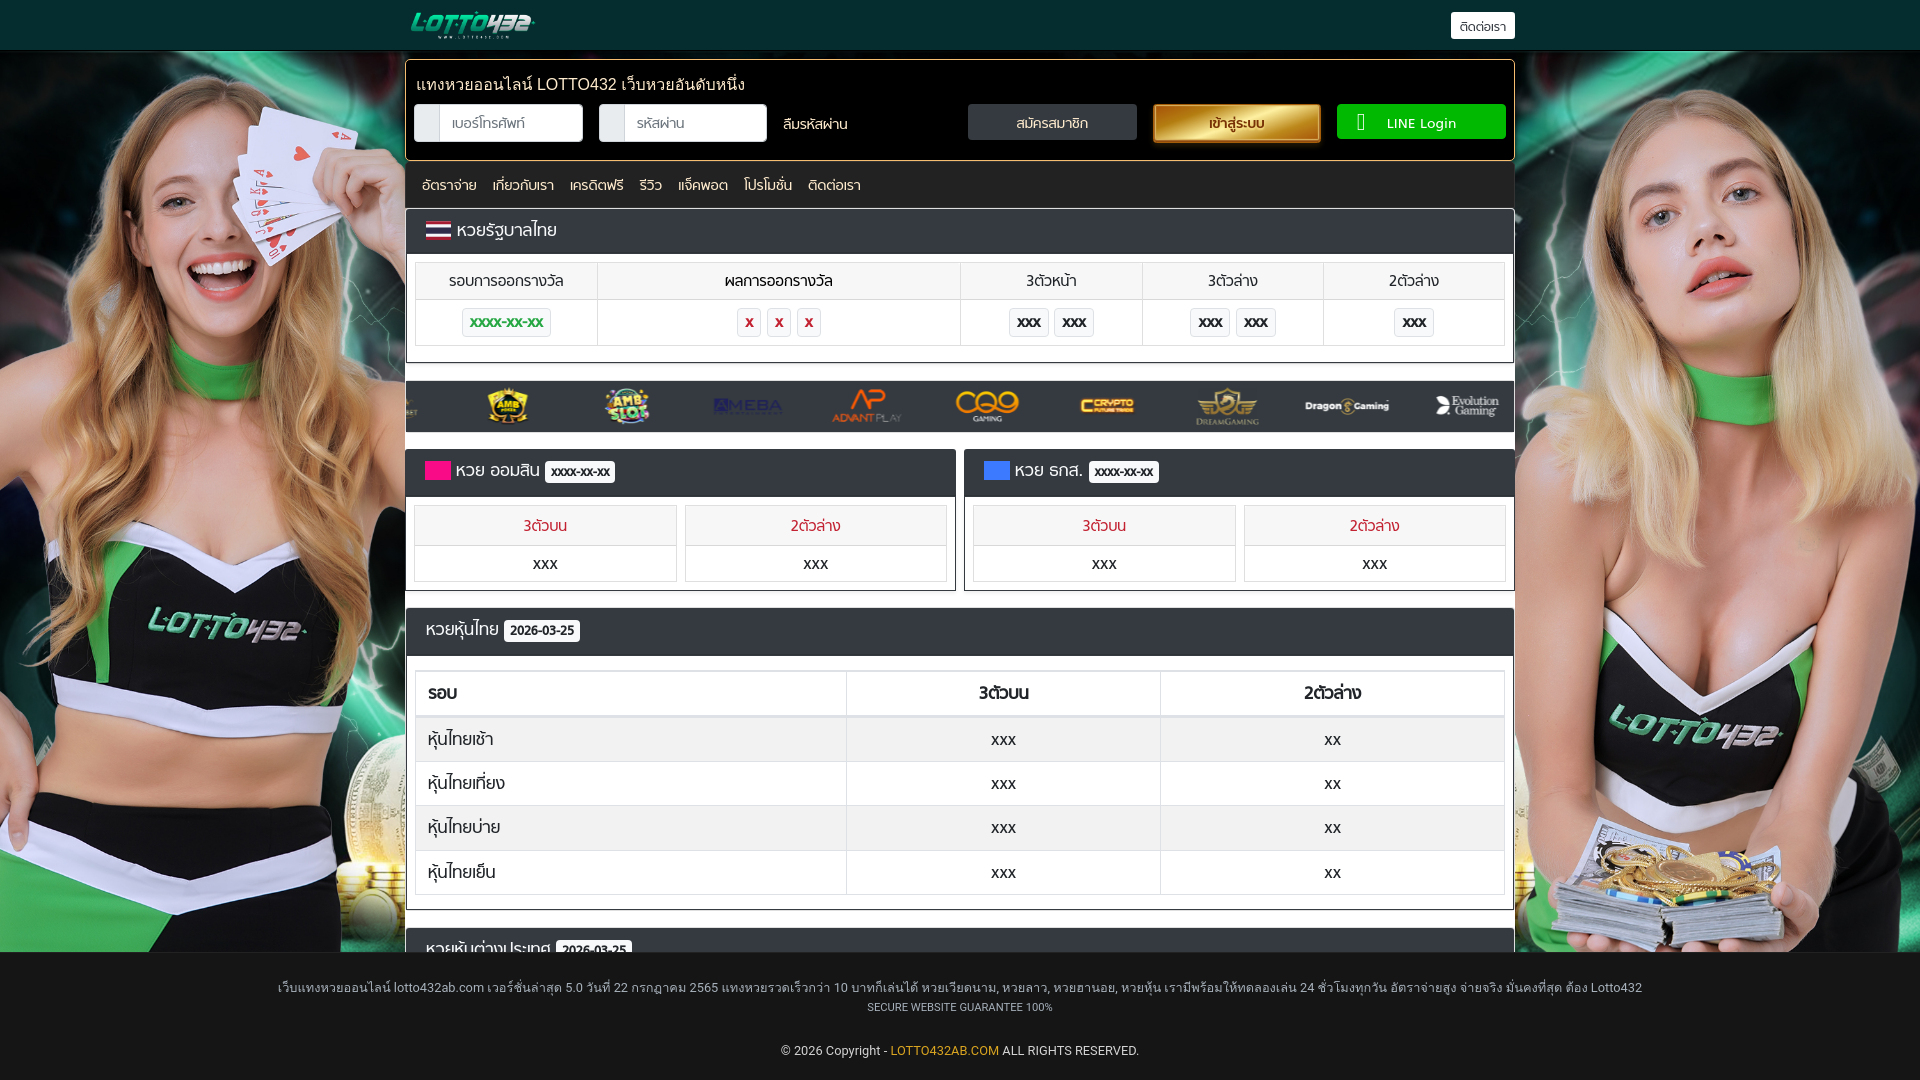This screenshot has width=1920, height=1080.
Task: Click the รอบการออกรางวัล column header
Action: tap(506, 281)
